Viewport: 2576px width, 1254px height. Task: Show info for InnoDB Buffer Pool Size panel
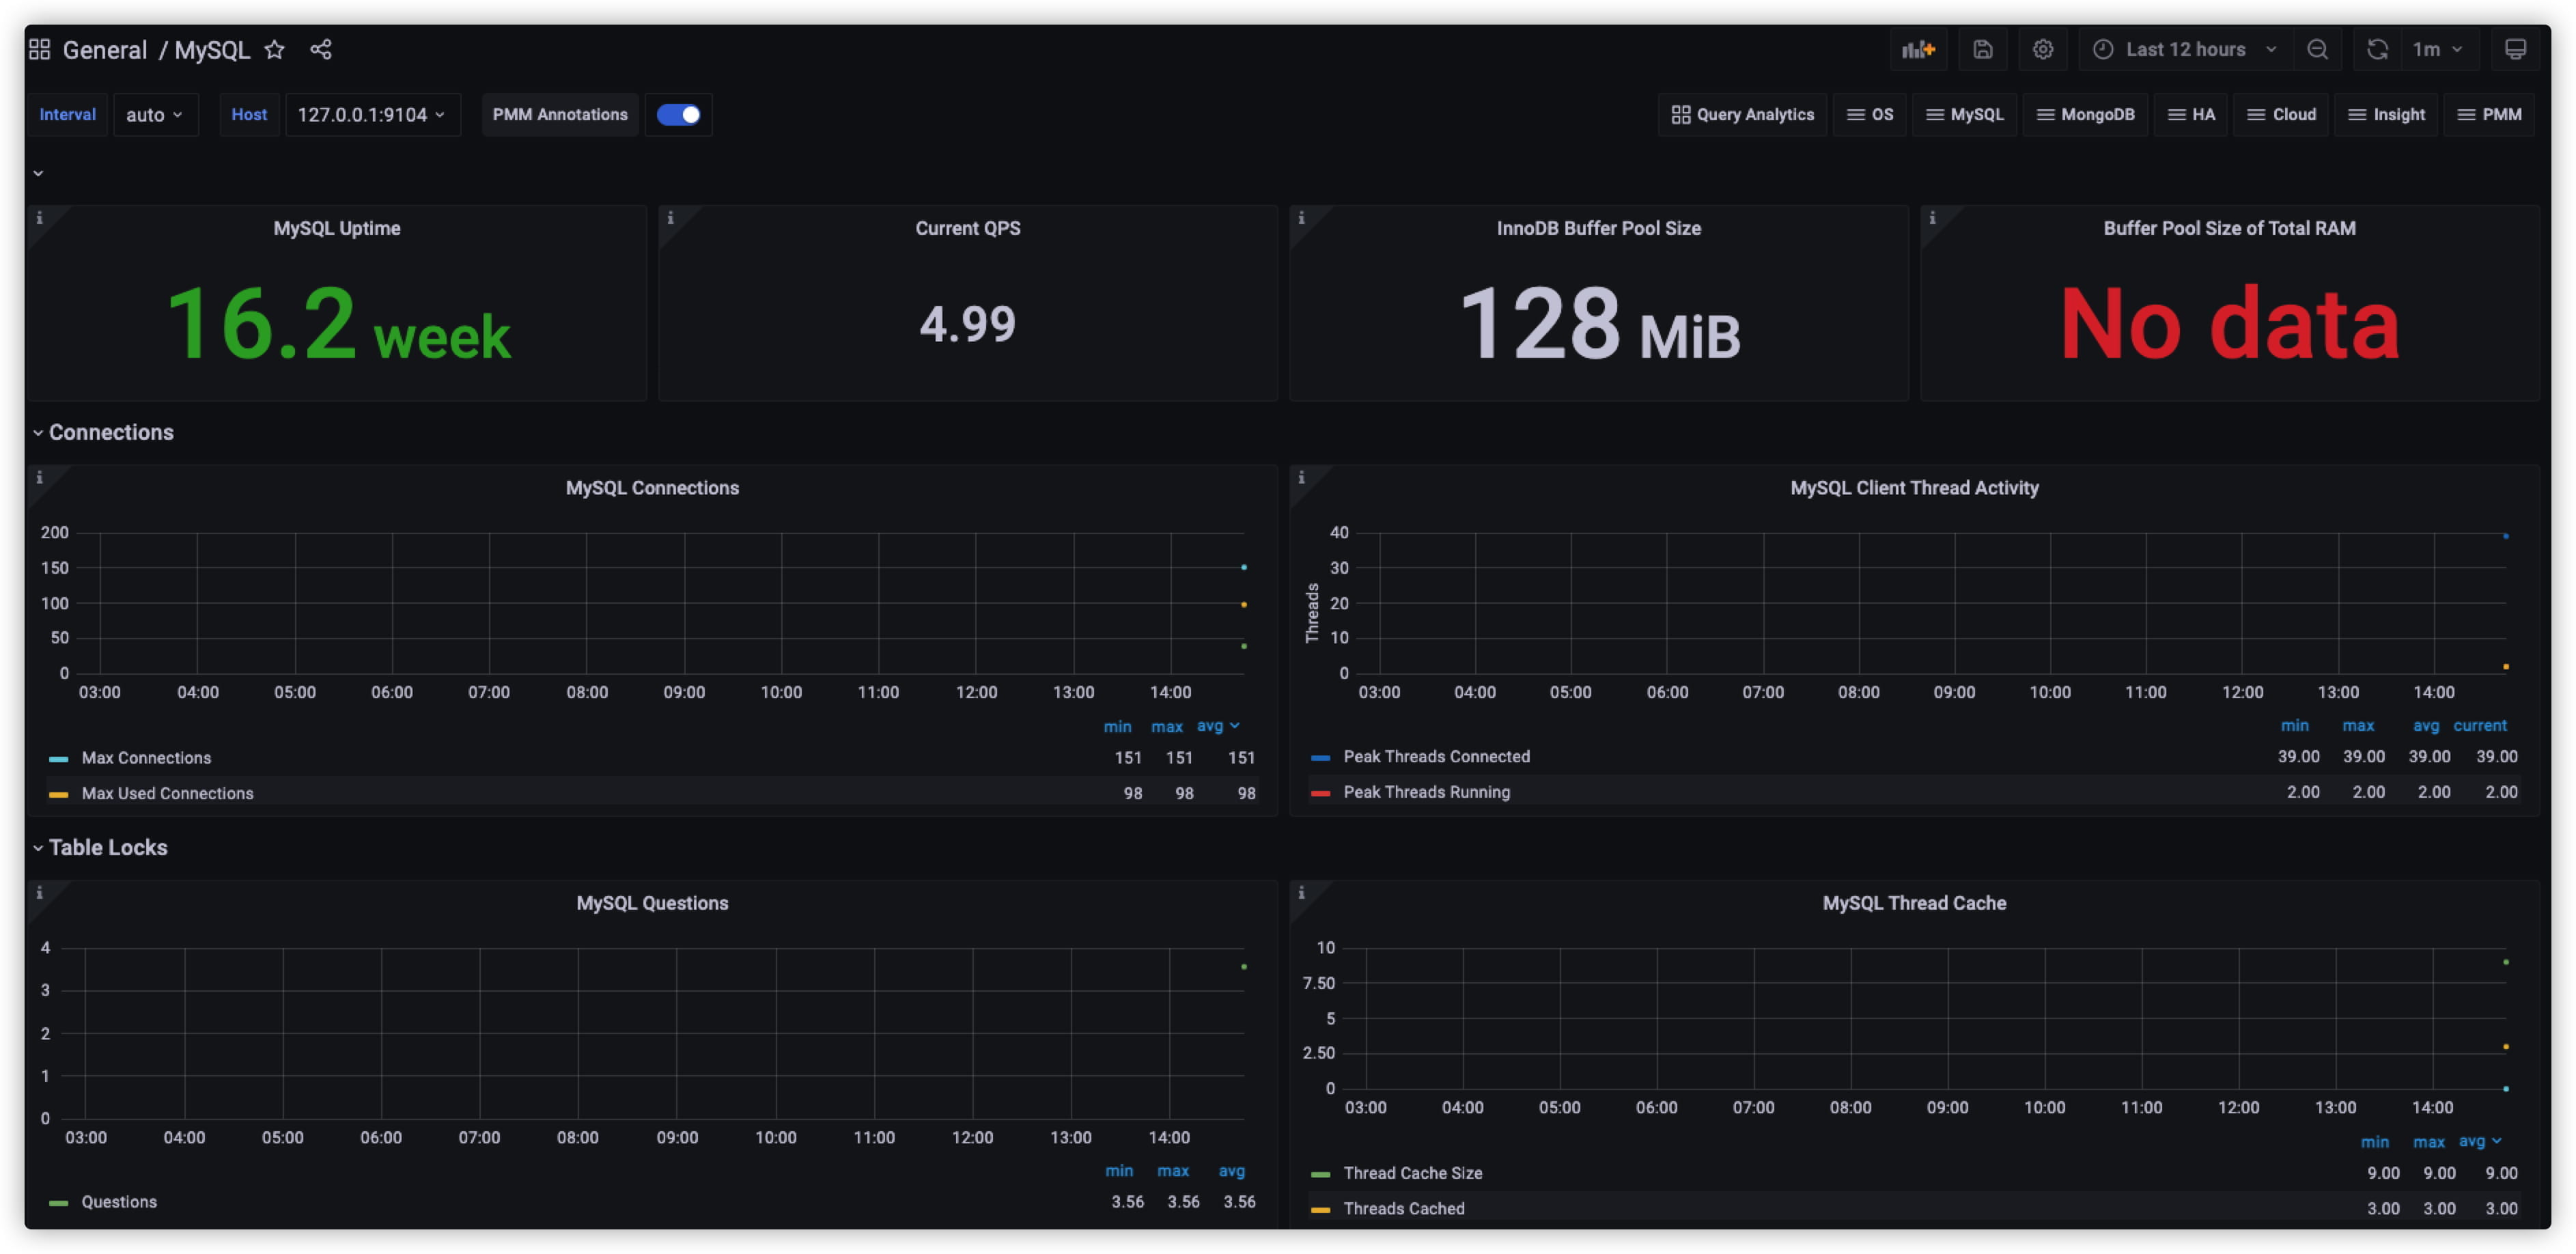click(x=1301, y=218)
